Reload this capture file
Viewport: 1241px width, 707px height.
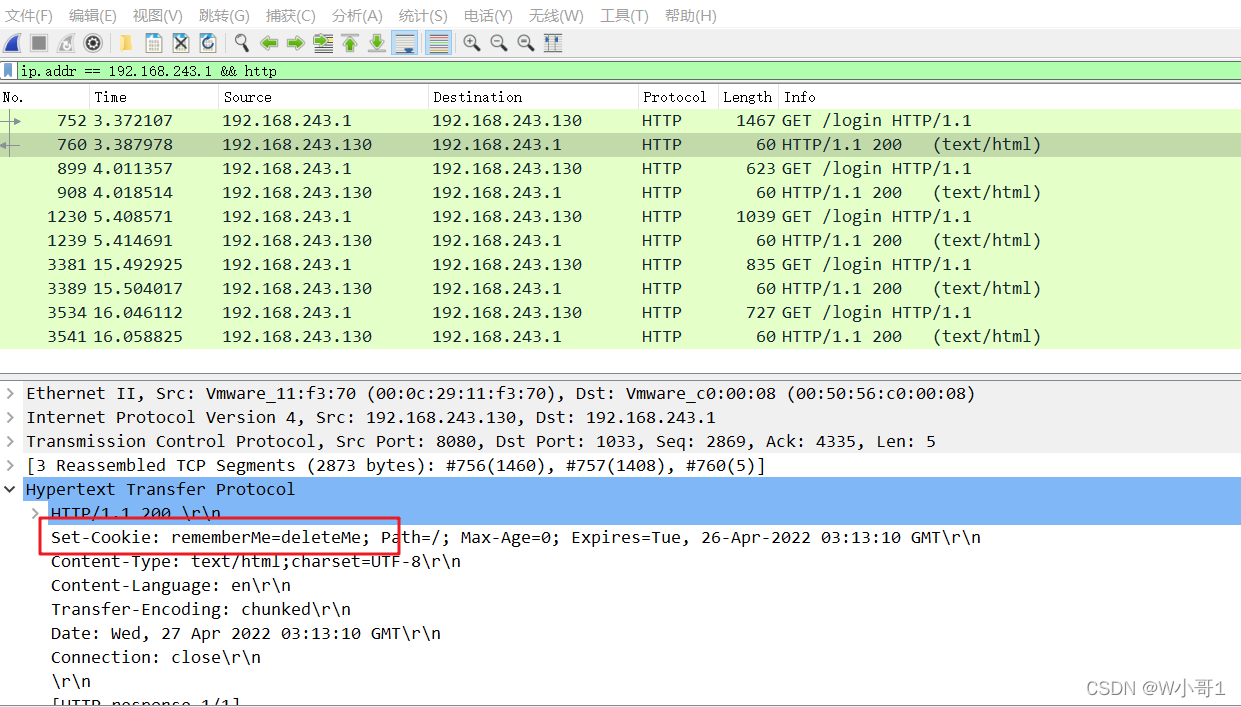207,43
